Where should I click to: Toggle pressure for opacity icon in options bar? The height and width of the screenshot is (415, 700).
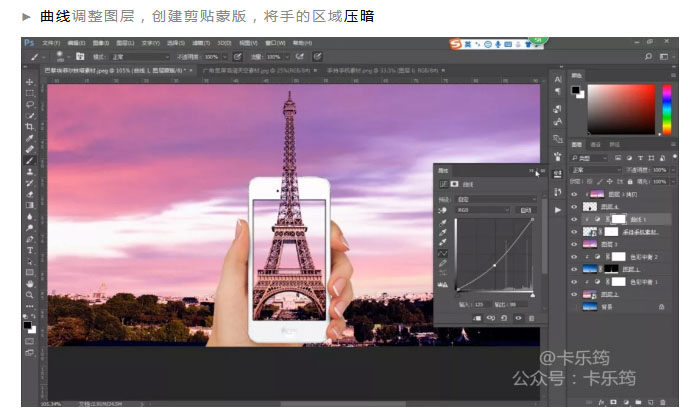238,57
